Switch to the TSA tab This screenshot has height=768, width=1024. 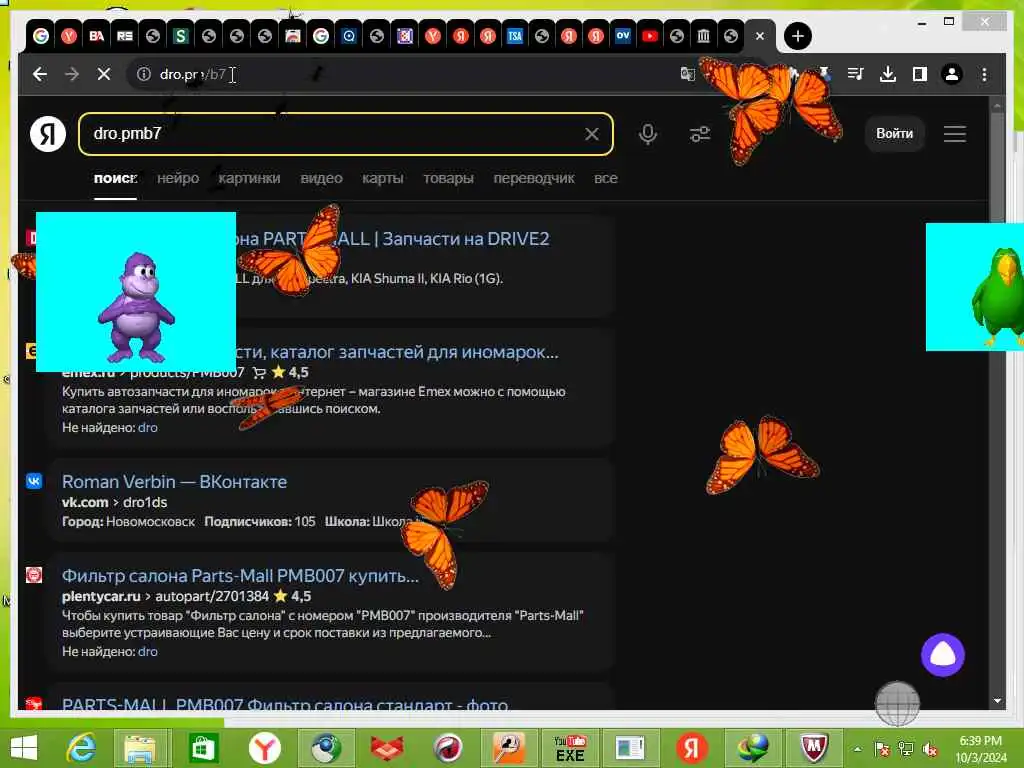click(515, 36)
